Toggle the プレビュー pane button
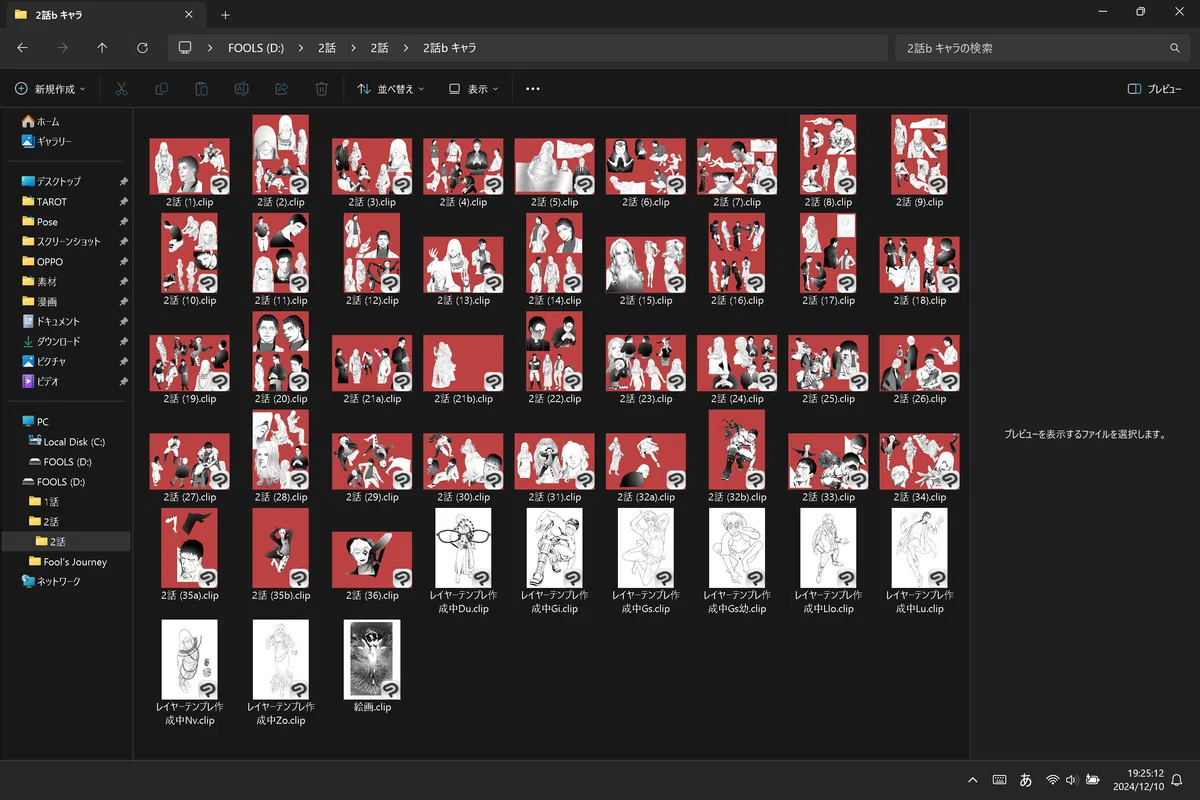The width and height of the screenshot is (1200, 800). pyautogui.click(x=1154, y=89)
